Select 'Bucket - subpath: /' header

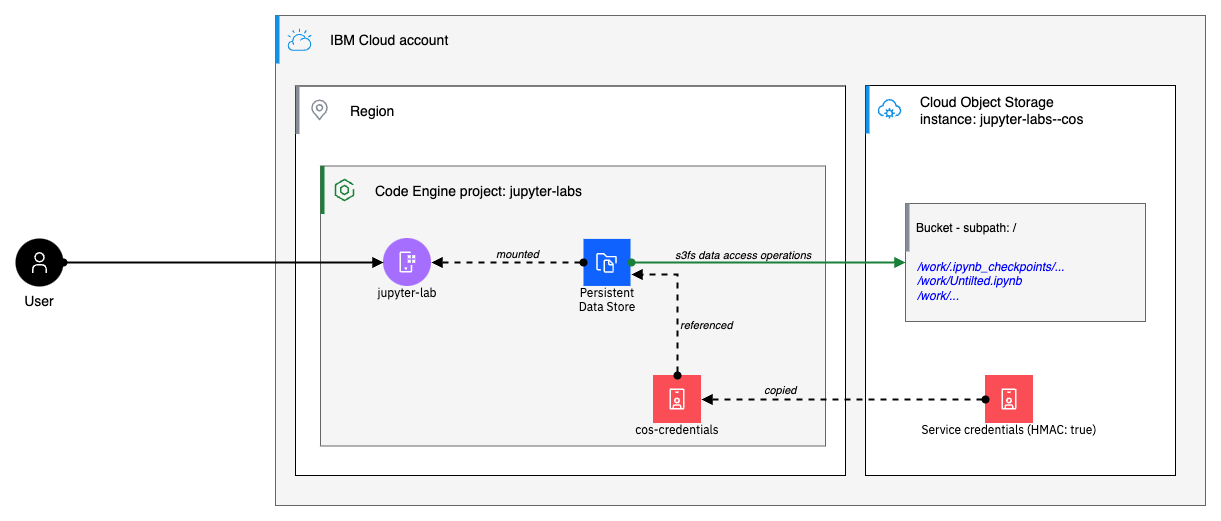click(x=966, y=228)
